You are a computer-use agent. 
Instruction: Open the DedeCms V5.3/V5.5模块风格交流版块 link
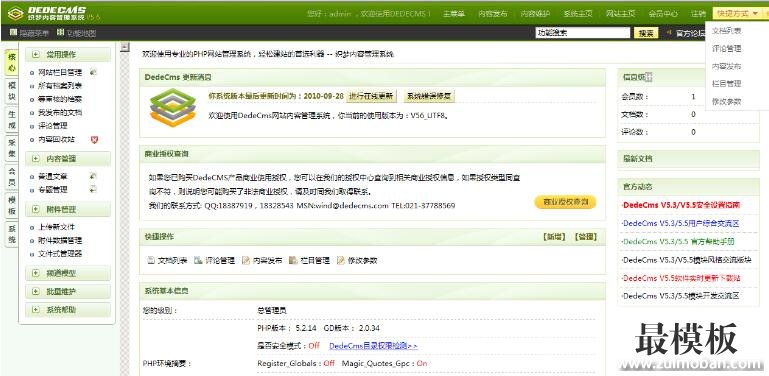tap(686, 260)
